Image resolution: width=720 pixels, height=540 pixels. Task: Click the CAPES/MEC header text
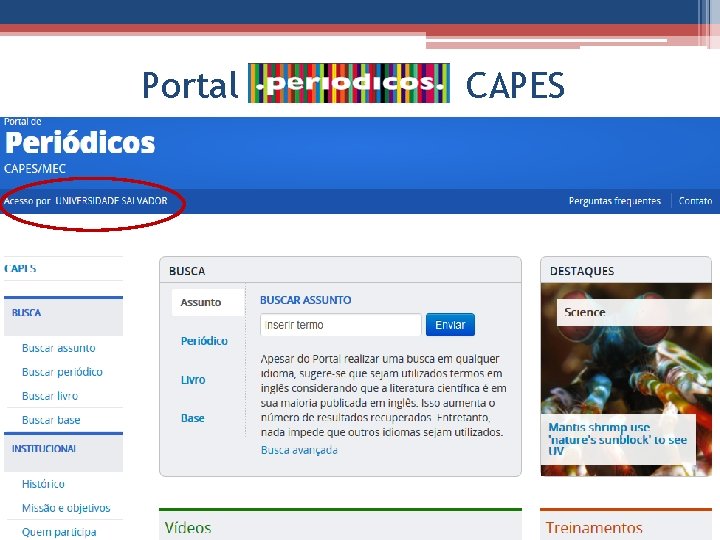[x=35, y=169]
